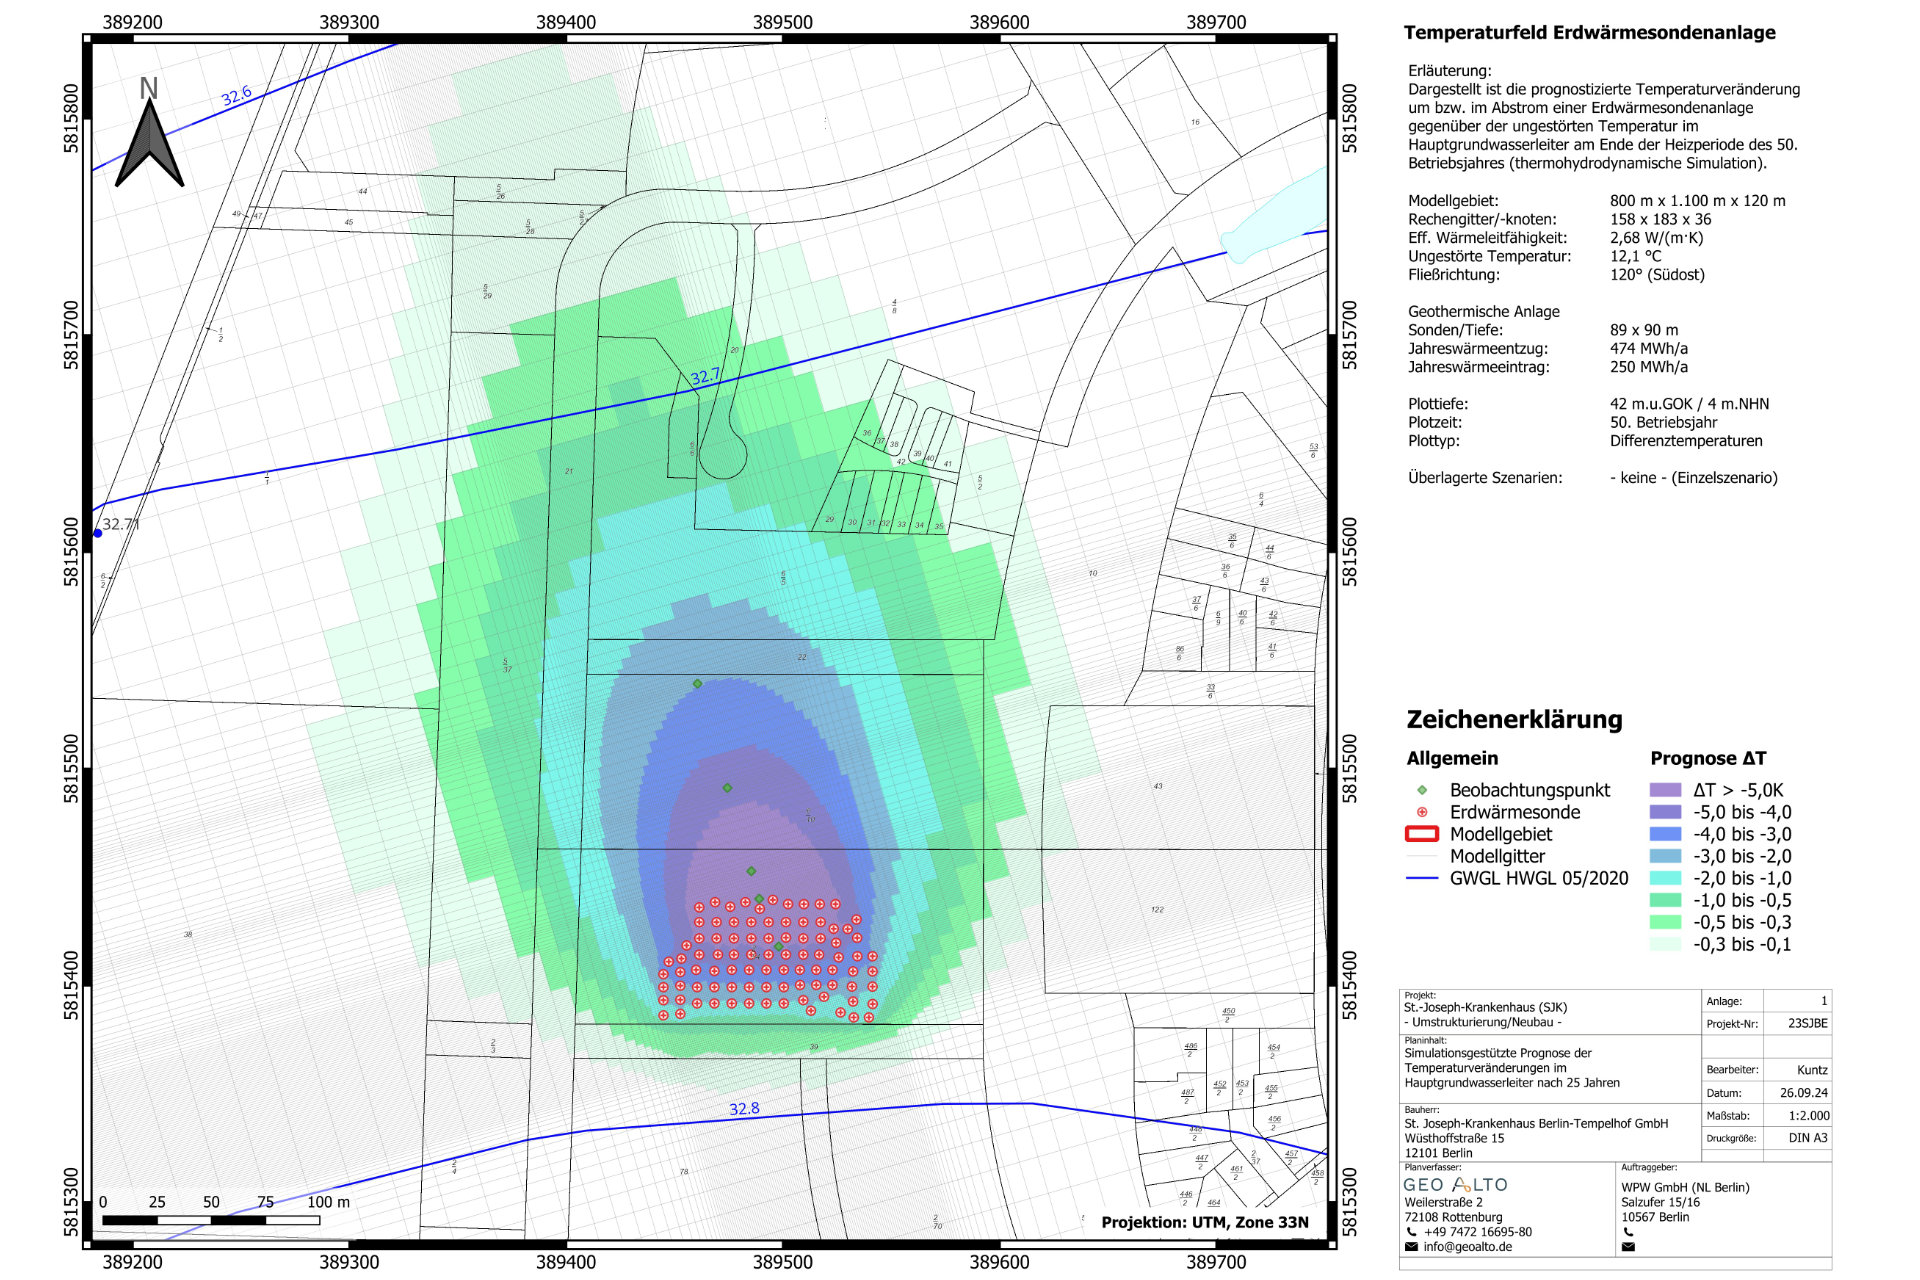1920x1280 pixels.
Task: Click the 32.8 groundwater contour label
Action: coord(744,1109)
